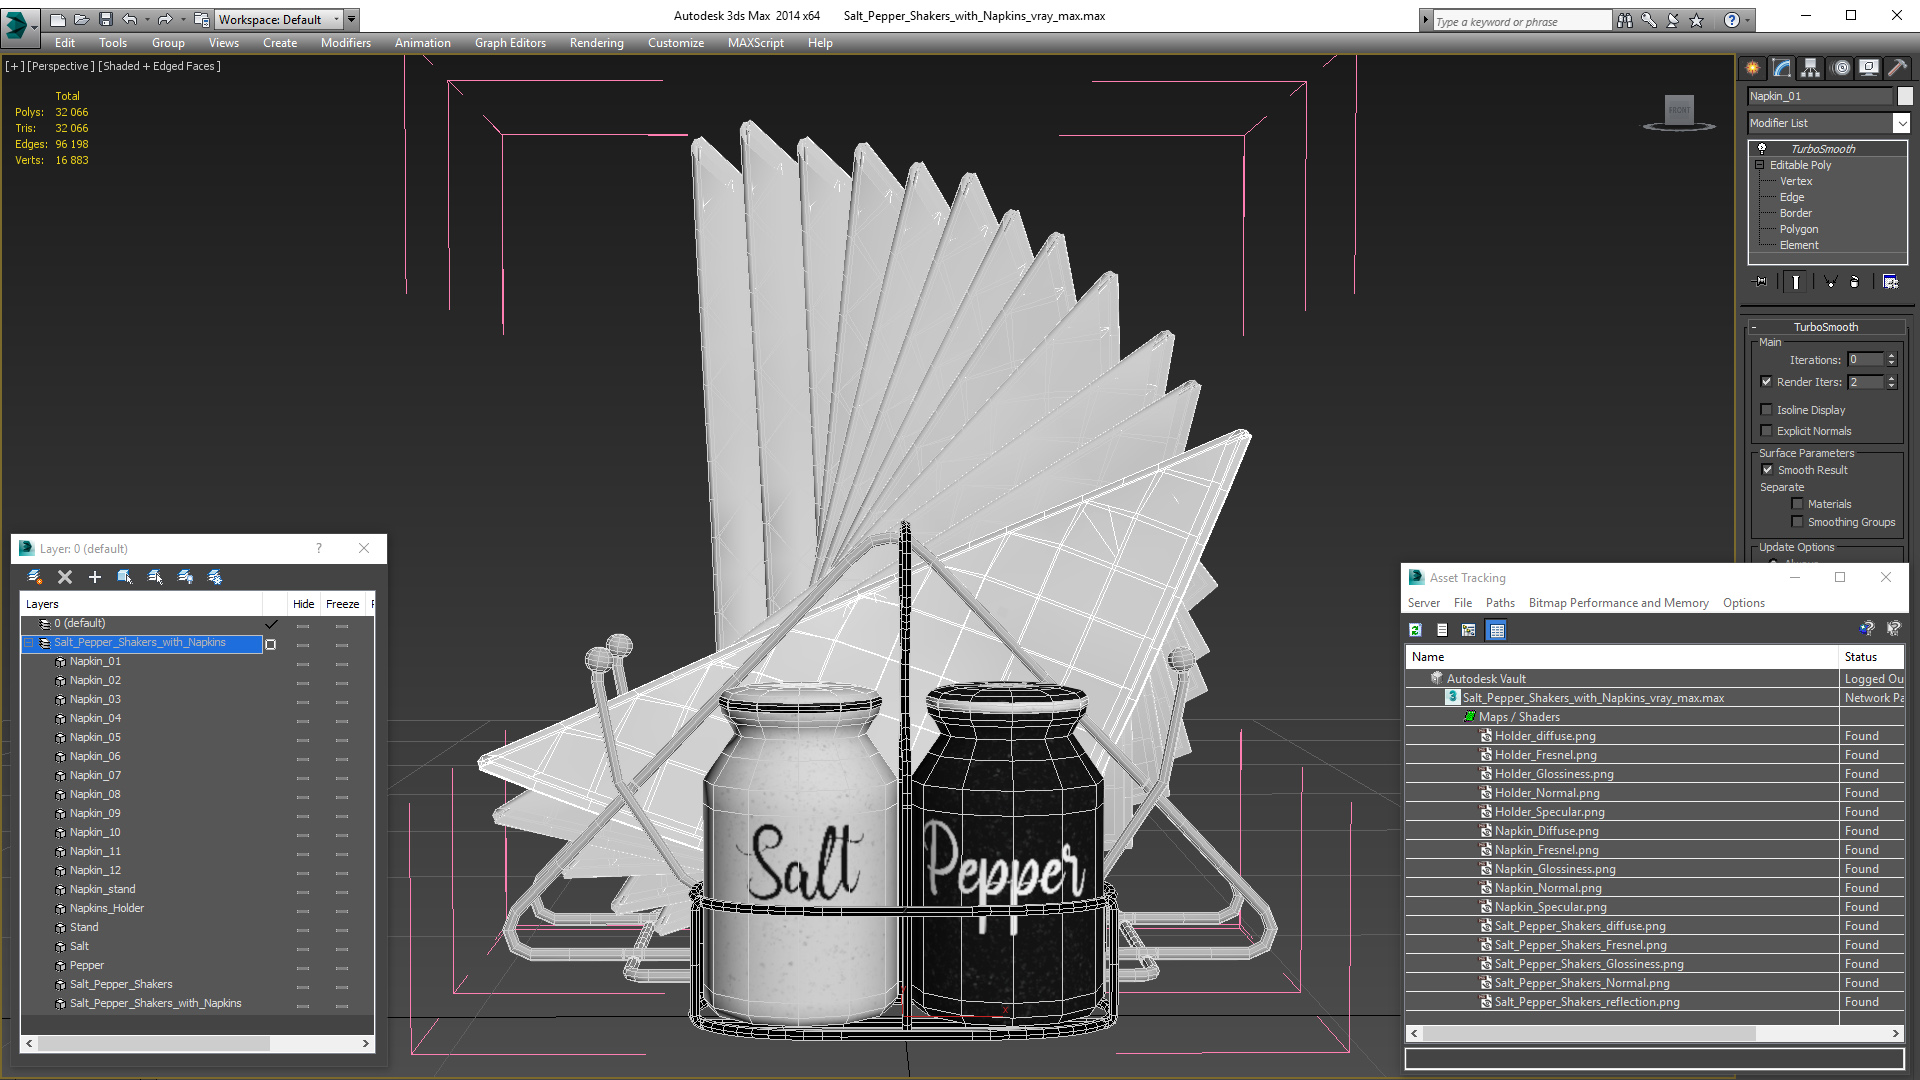Click Refresh icon in Asset Tracking
The image size is (1920, 1080).
click(1415, 630)
